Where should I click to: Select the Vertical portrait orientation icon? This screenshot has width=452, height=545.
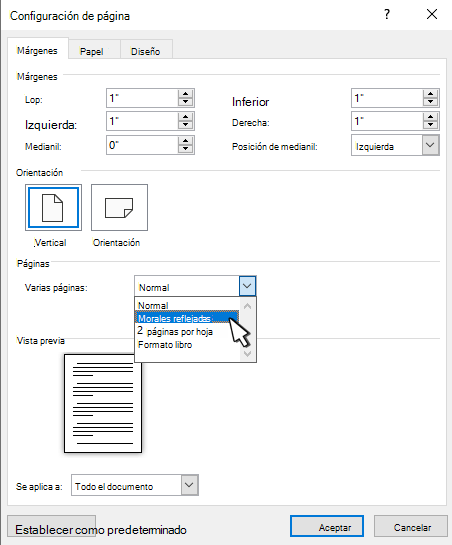[x=54, y=208]
